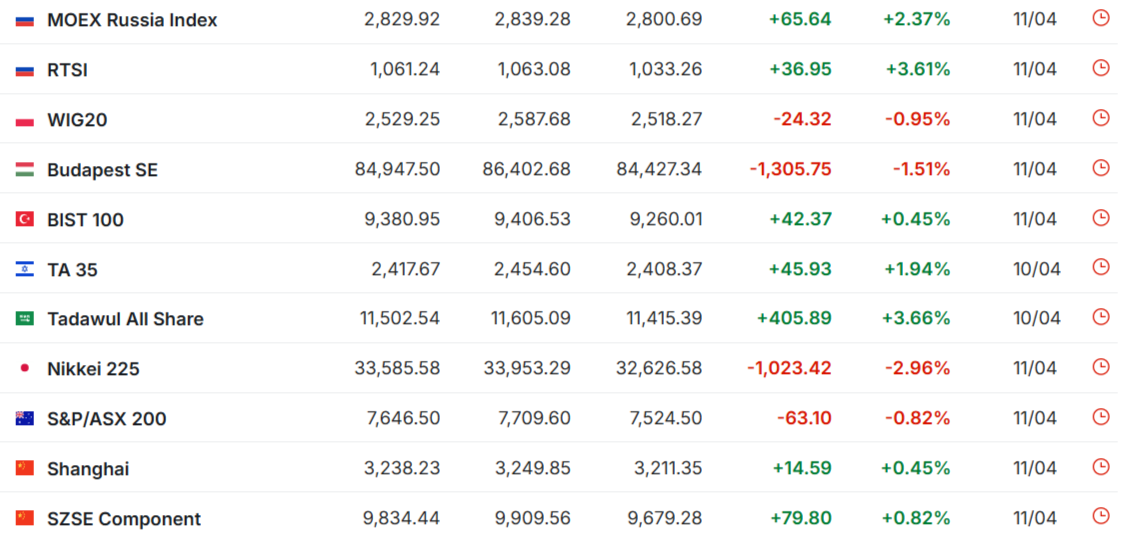This screenshot has height=539, width=1126.
Task: Open the Nikkei 225 index link
Action: (x=93, y=370)
